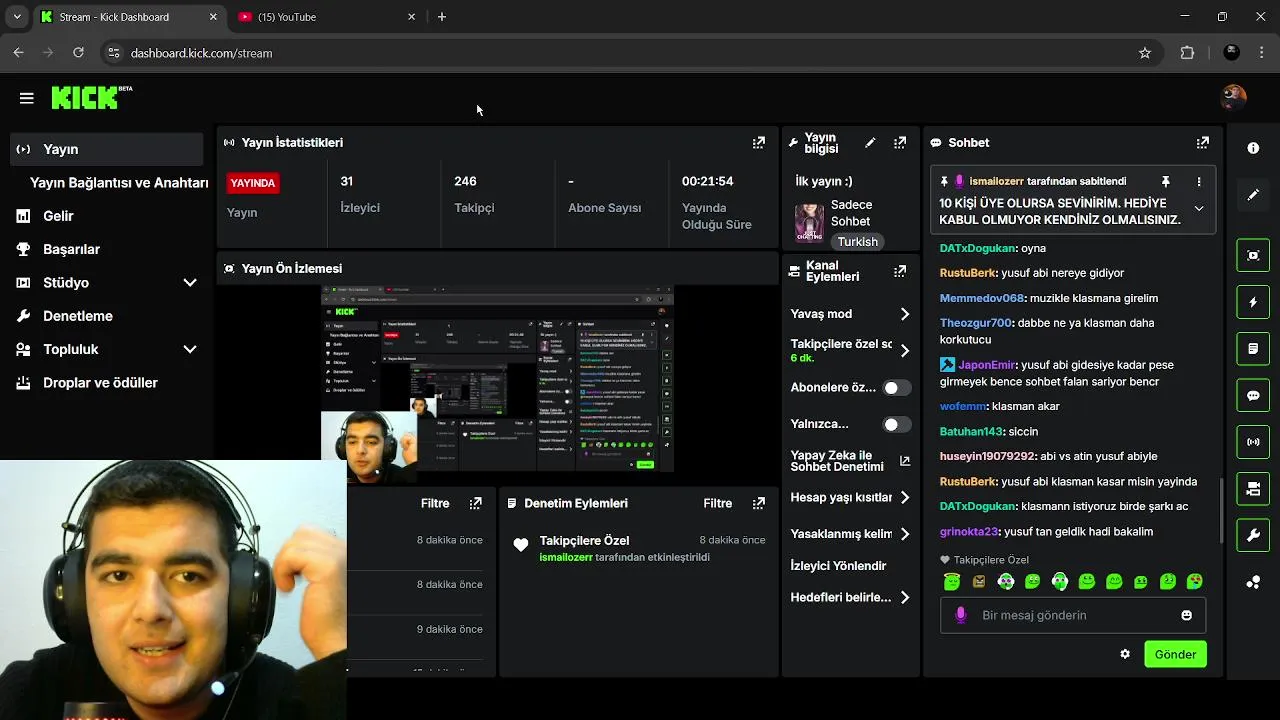Click the Turkish language tag

857,242
